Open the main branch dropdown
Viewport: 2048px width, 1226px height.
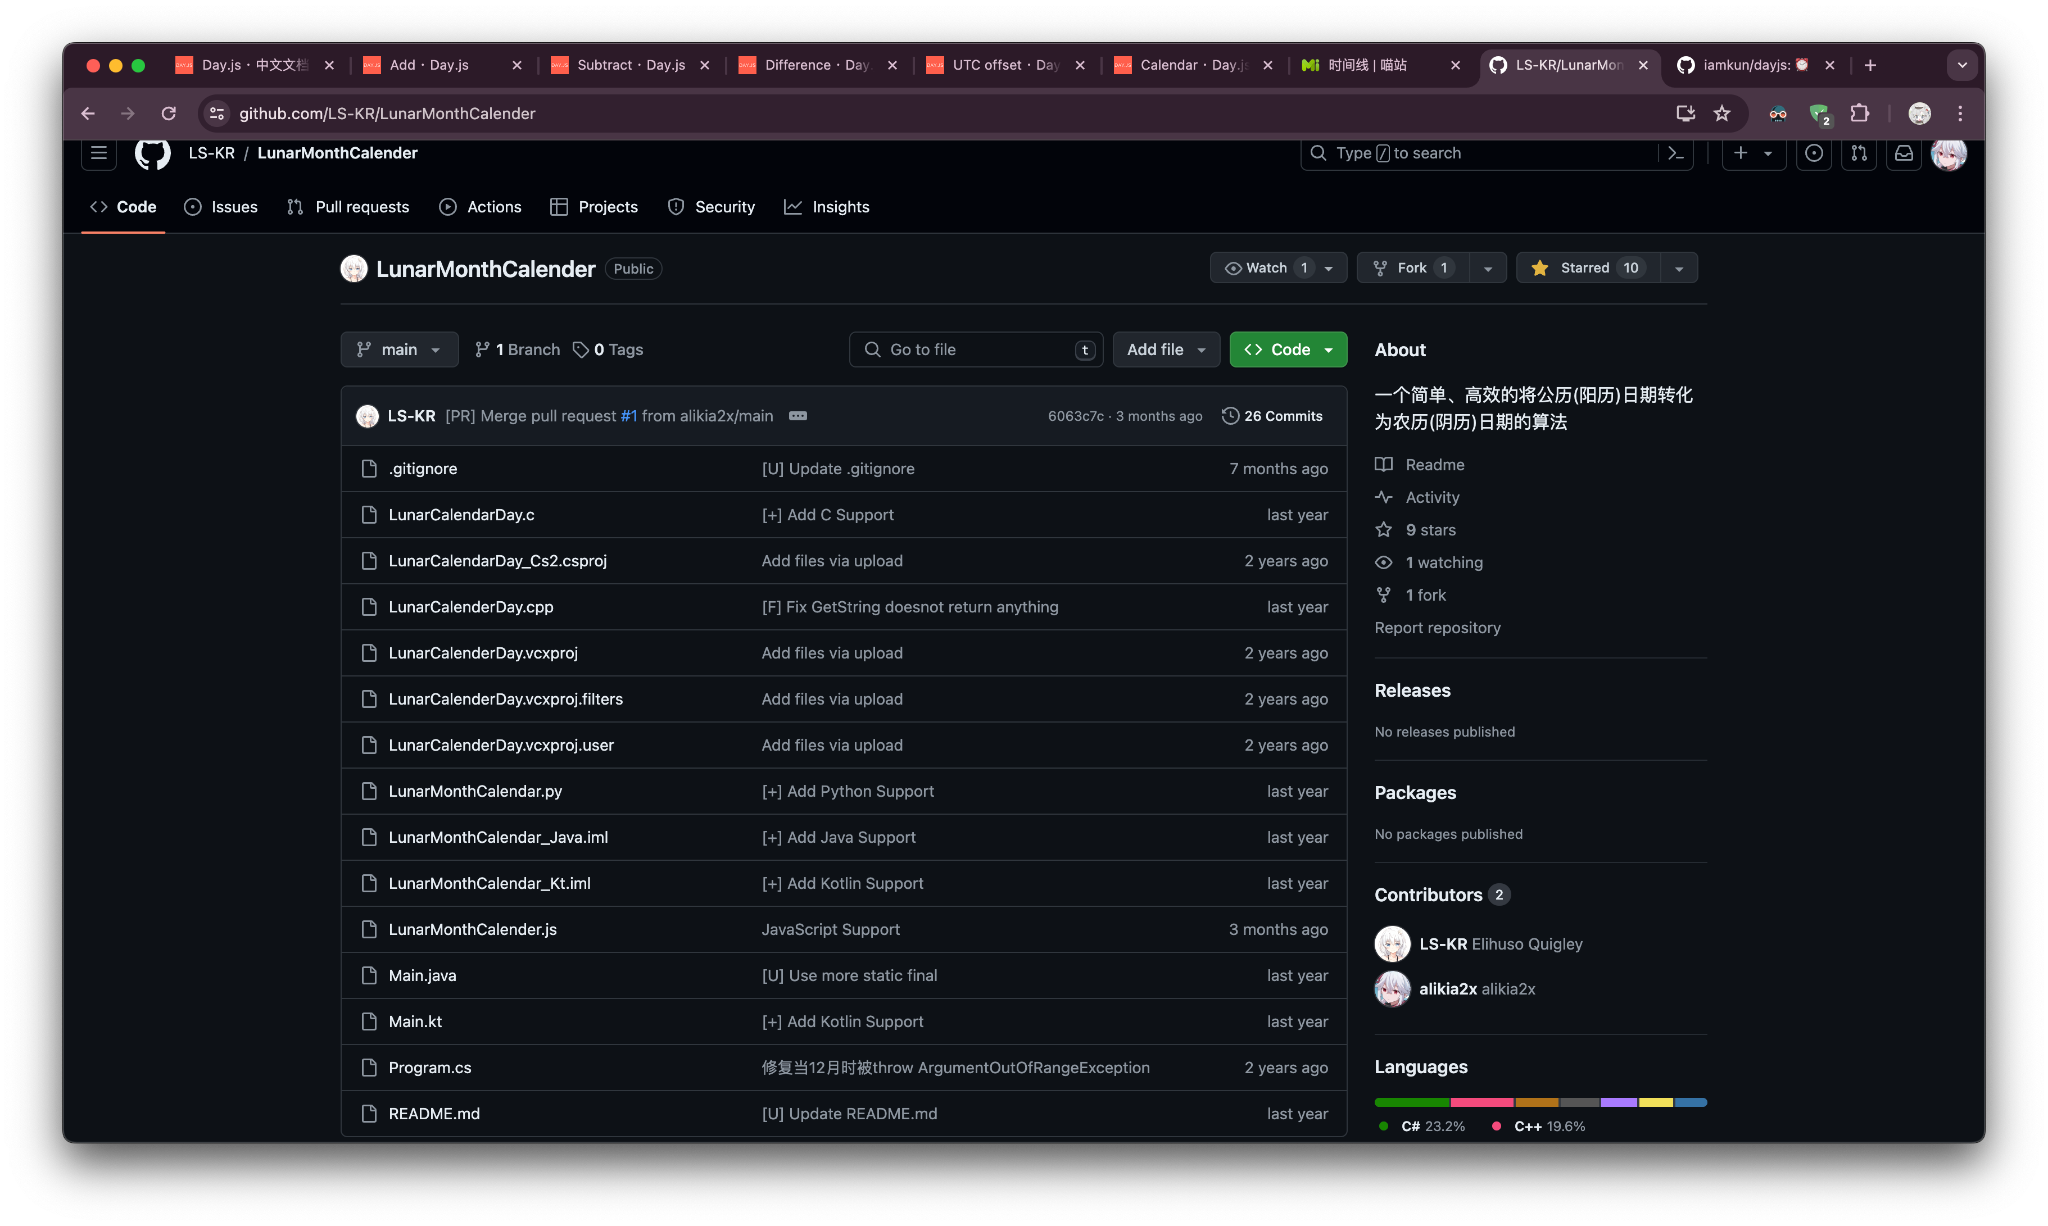tap(399, 349)
